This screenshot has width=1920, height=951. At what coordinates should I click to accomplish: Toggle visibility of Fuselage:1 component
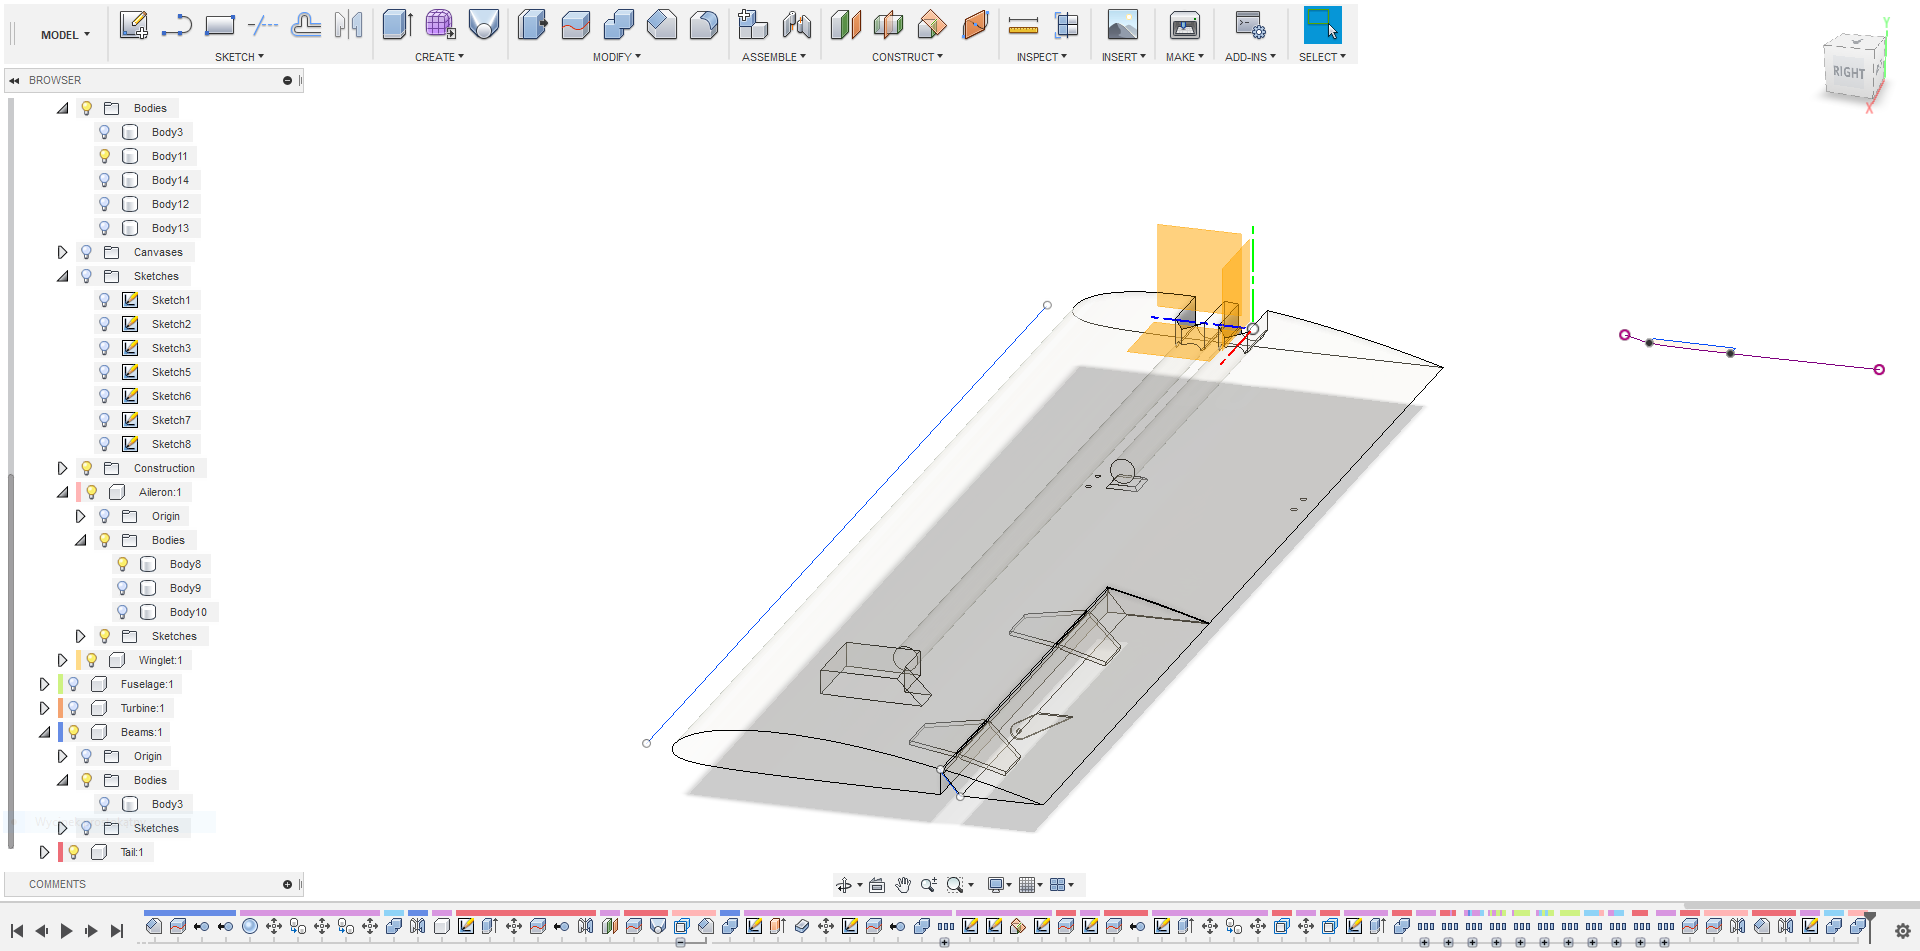pyautogui.click(x=73, y=684)
